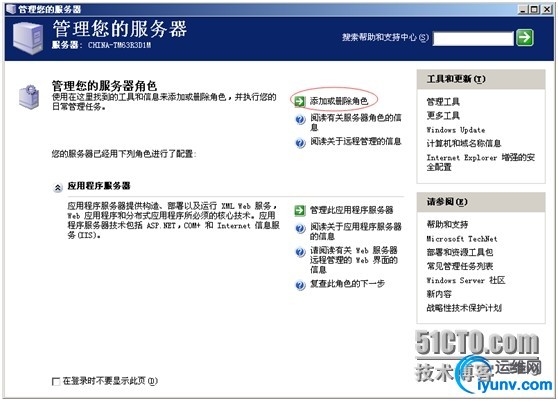558x401 pixels.
Task: Open 更多工具 link
Action: (x=443, y=115)
